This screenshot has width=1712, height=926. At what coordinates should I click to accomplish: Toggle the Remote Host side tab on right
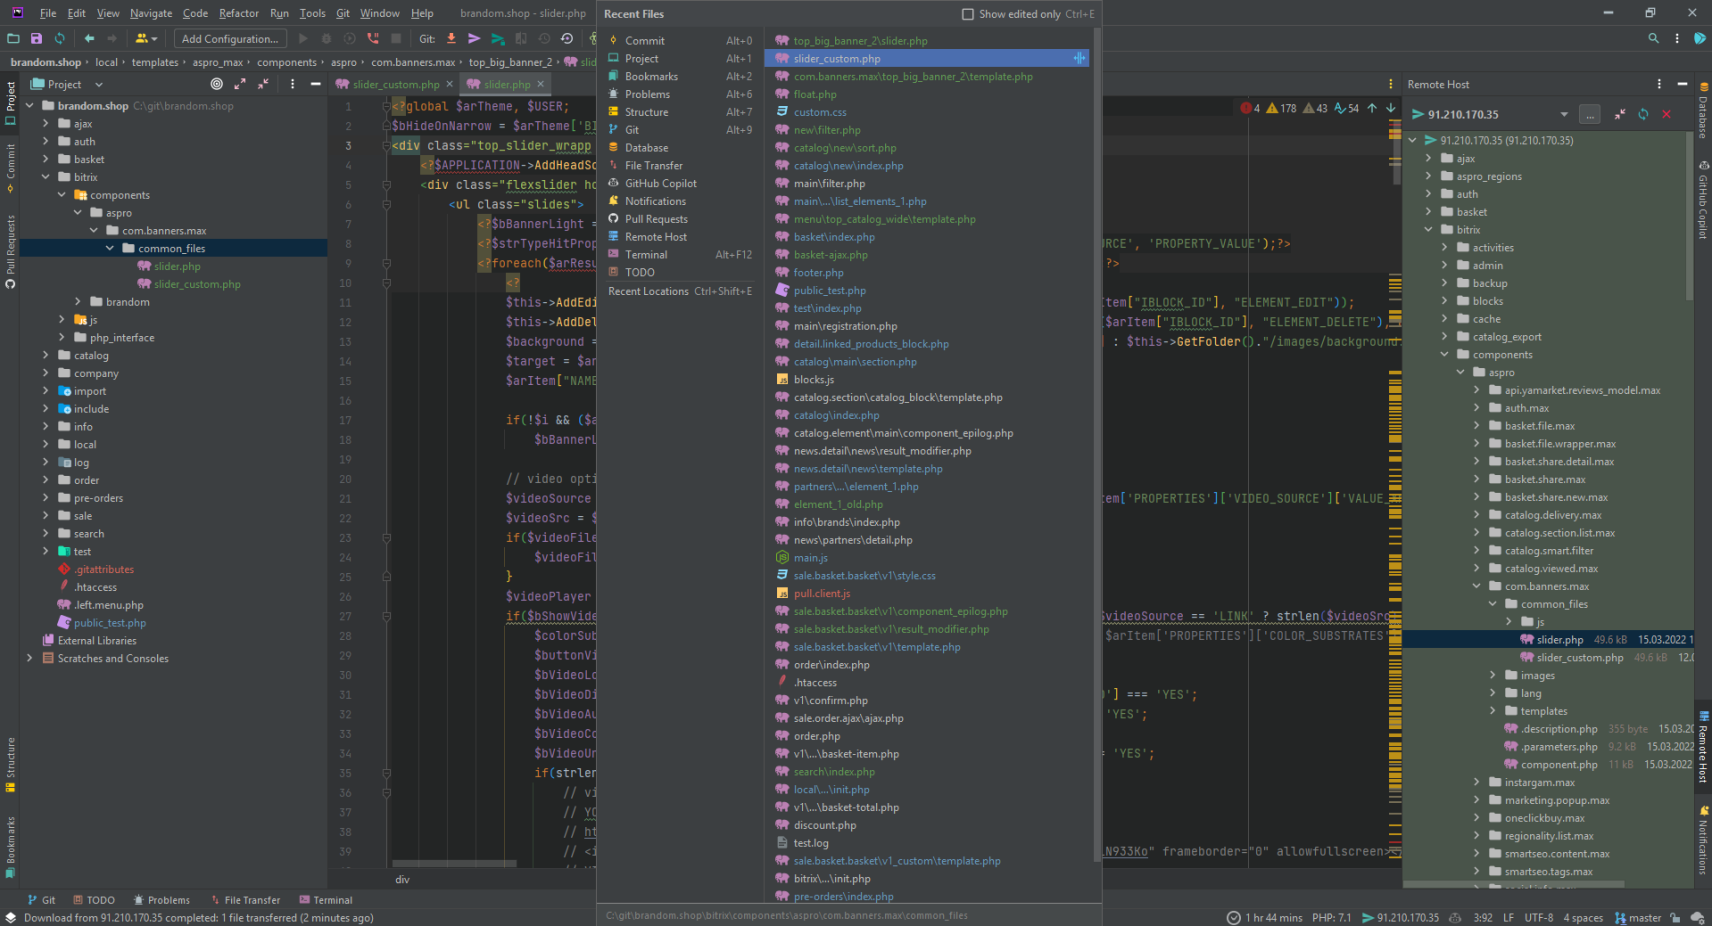[x=1703, y=748]
